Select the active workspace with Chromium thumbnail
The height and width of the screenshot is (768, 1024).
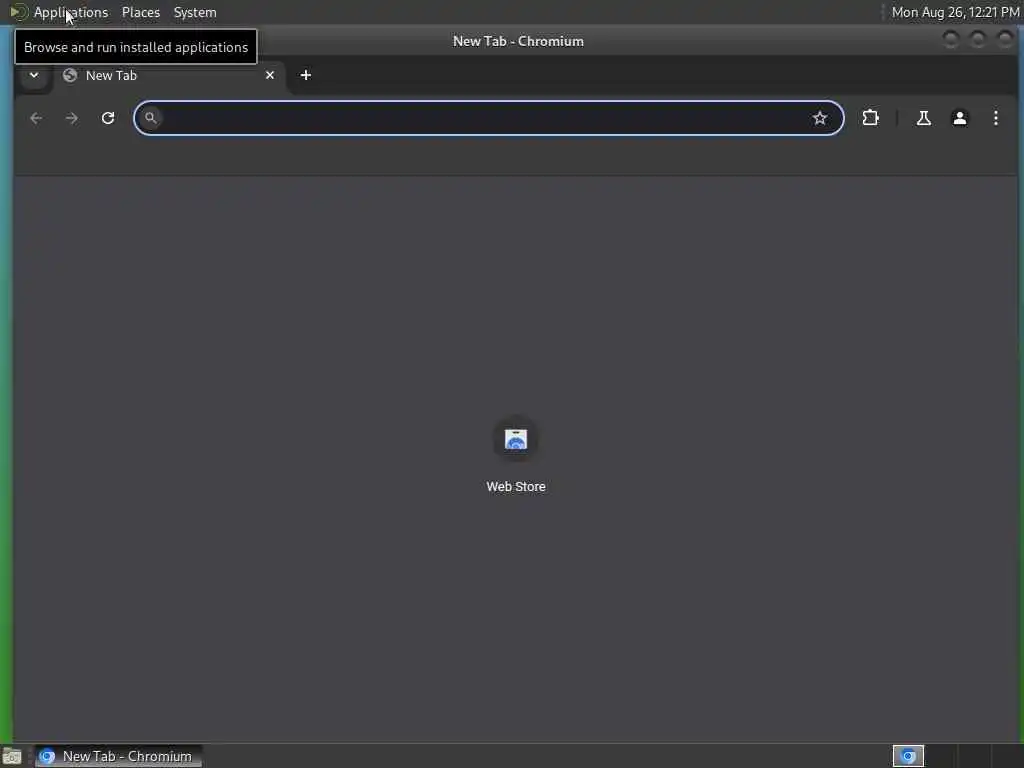pos(908,756)
